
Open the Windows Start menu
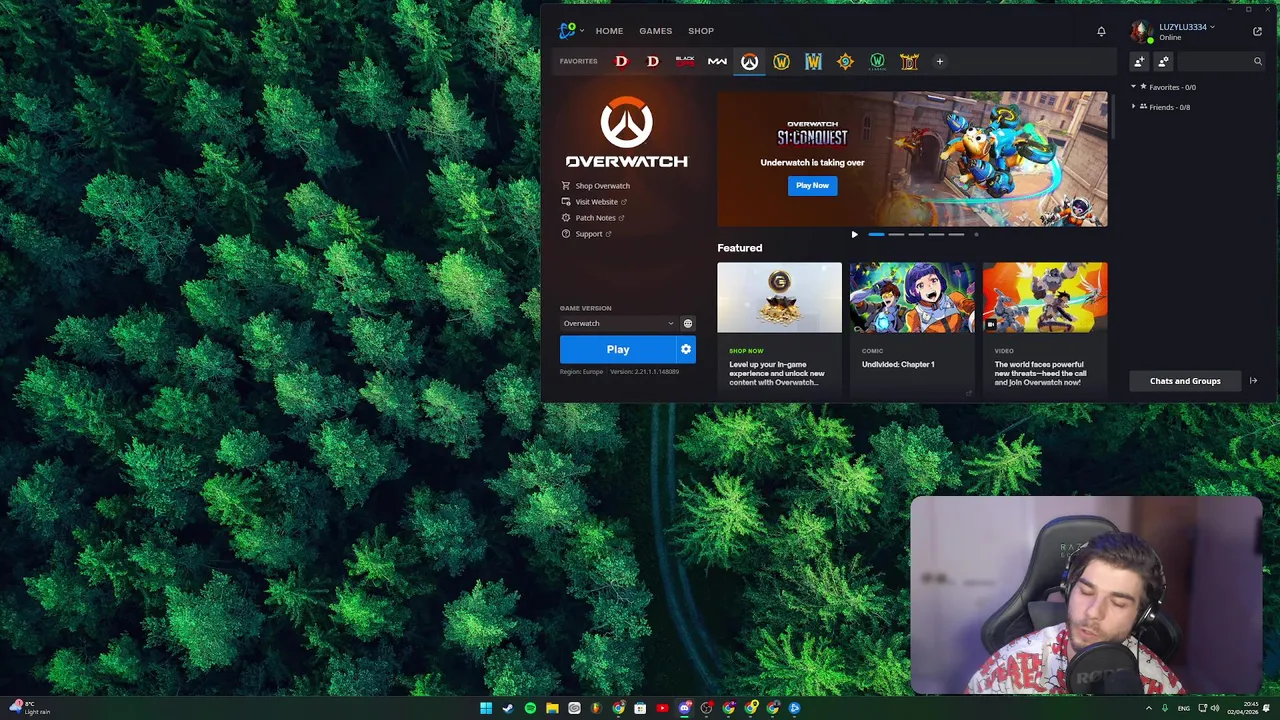tap(486, 708)
